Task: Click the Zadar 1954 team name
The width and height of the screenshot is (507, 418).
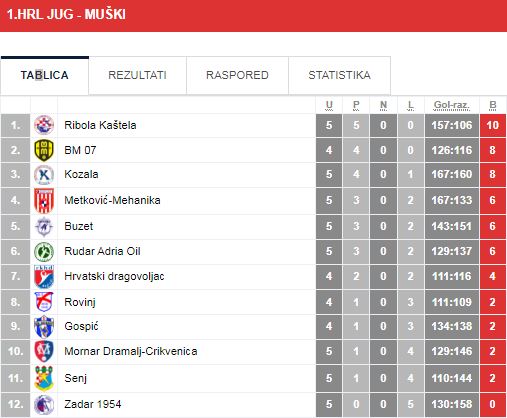Action: (93, 404)
